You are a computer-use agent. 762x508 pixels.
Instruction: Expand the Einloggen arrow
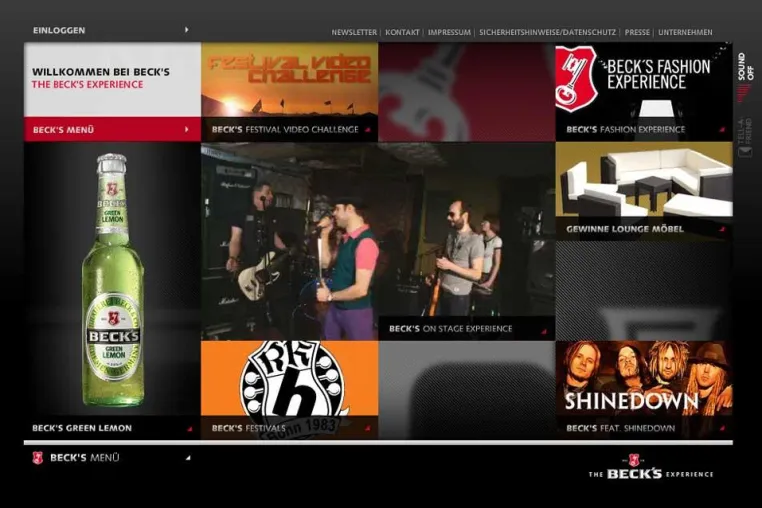click(x=187, y=30)
